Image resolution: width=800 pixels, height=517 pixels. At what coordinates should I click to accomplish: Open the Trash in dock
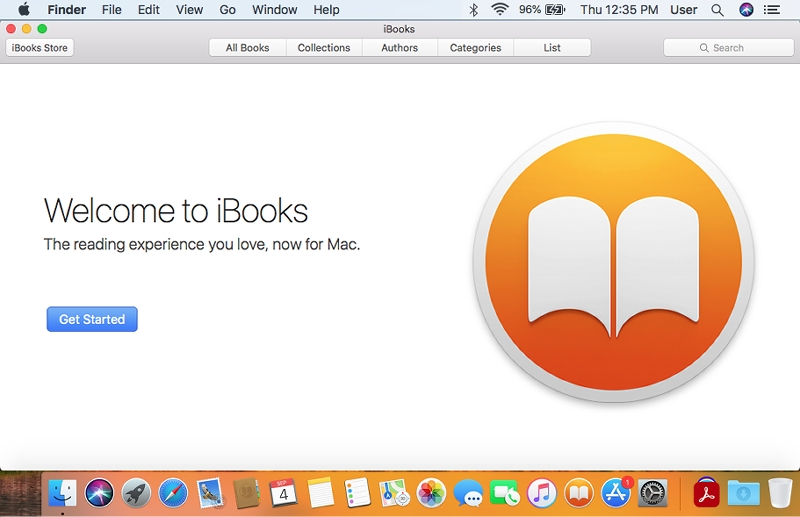(x=780, y=494)
